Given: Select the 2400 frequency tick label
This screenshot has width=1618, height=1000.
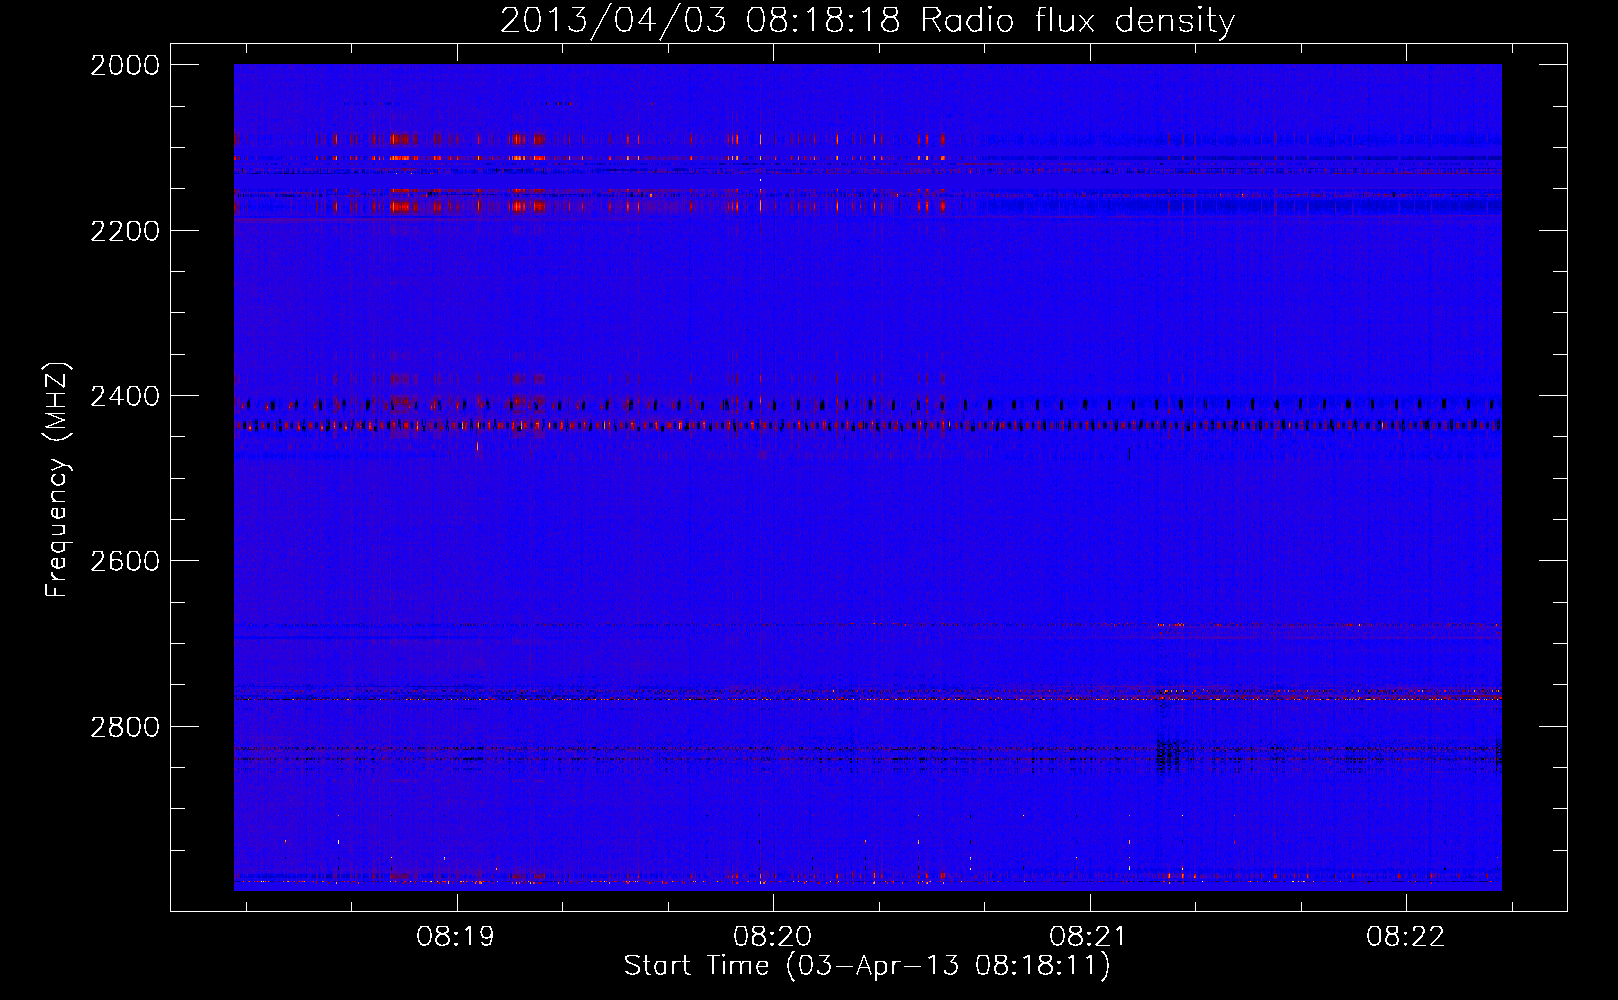Looking at the screenshot, I should 124,396.
